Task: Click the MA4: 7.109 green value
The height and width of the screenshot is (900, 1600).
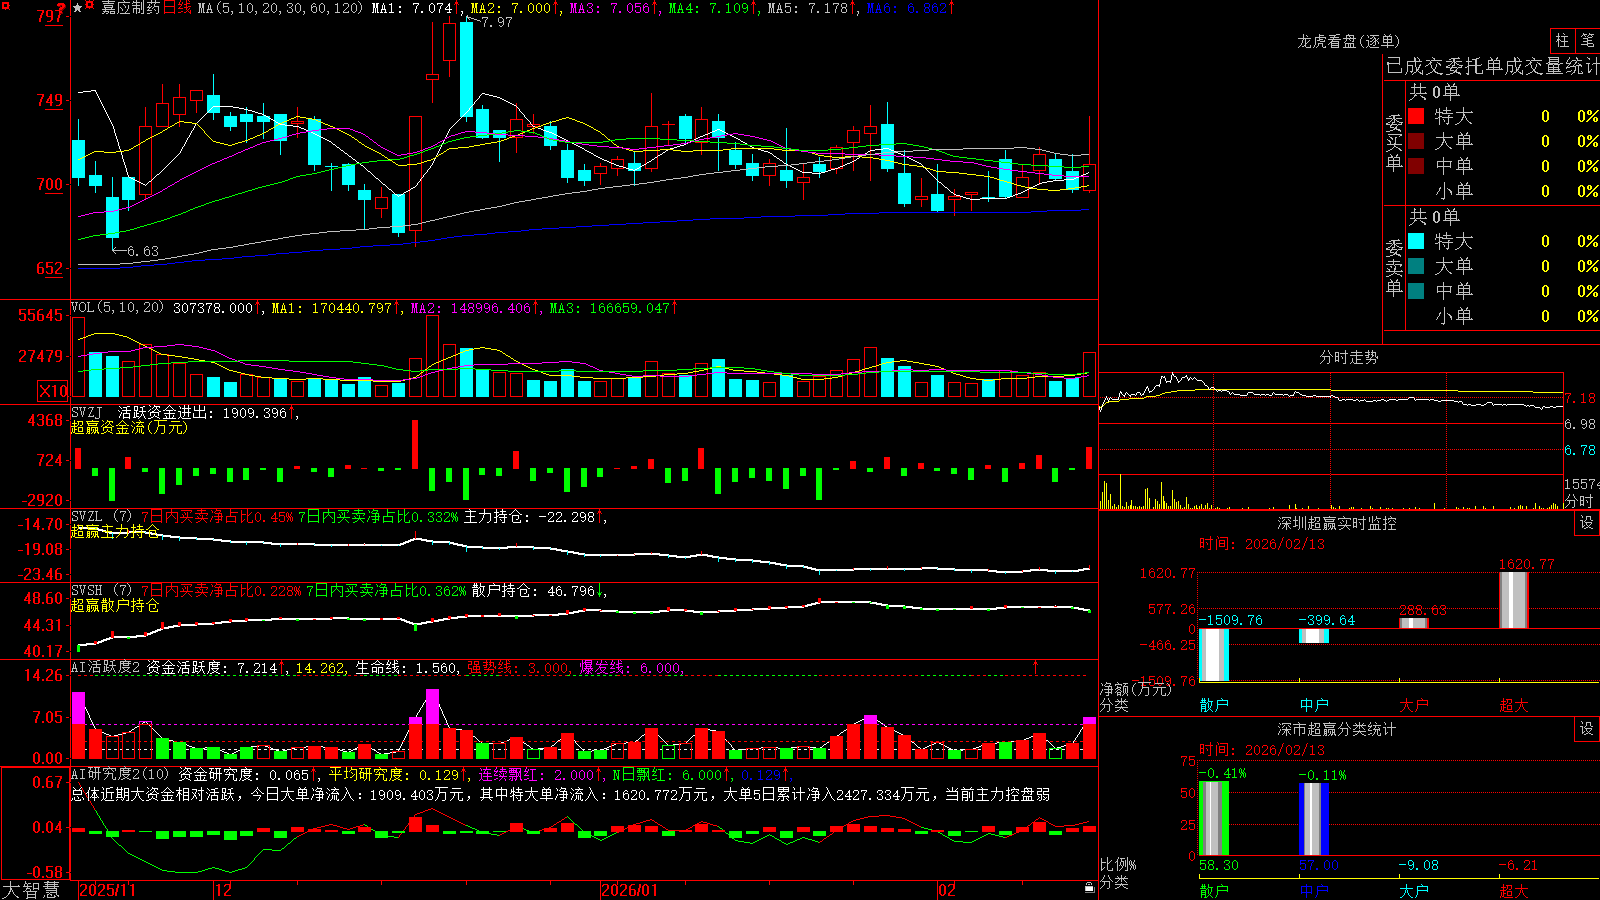Action: pyautogui.click(x=708, y=8)
